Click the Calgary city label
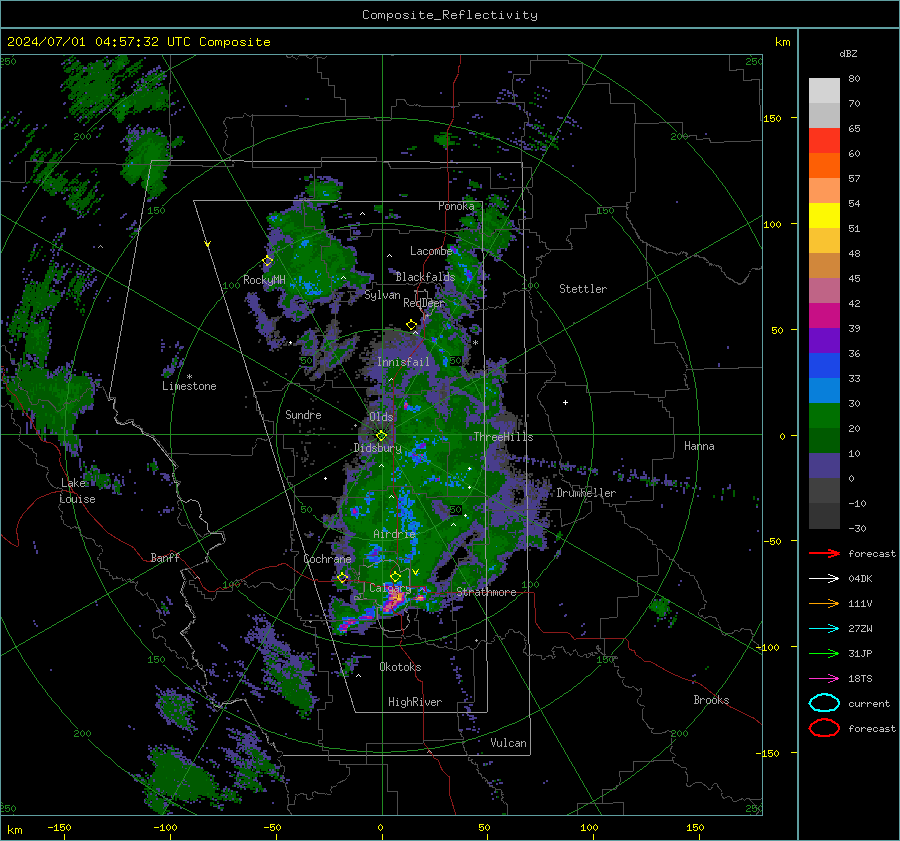Viewport: 900px width, 841px height. tap(390, 588)
